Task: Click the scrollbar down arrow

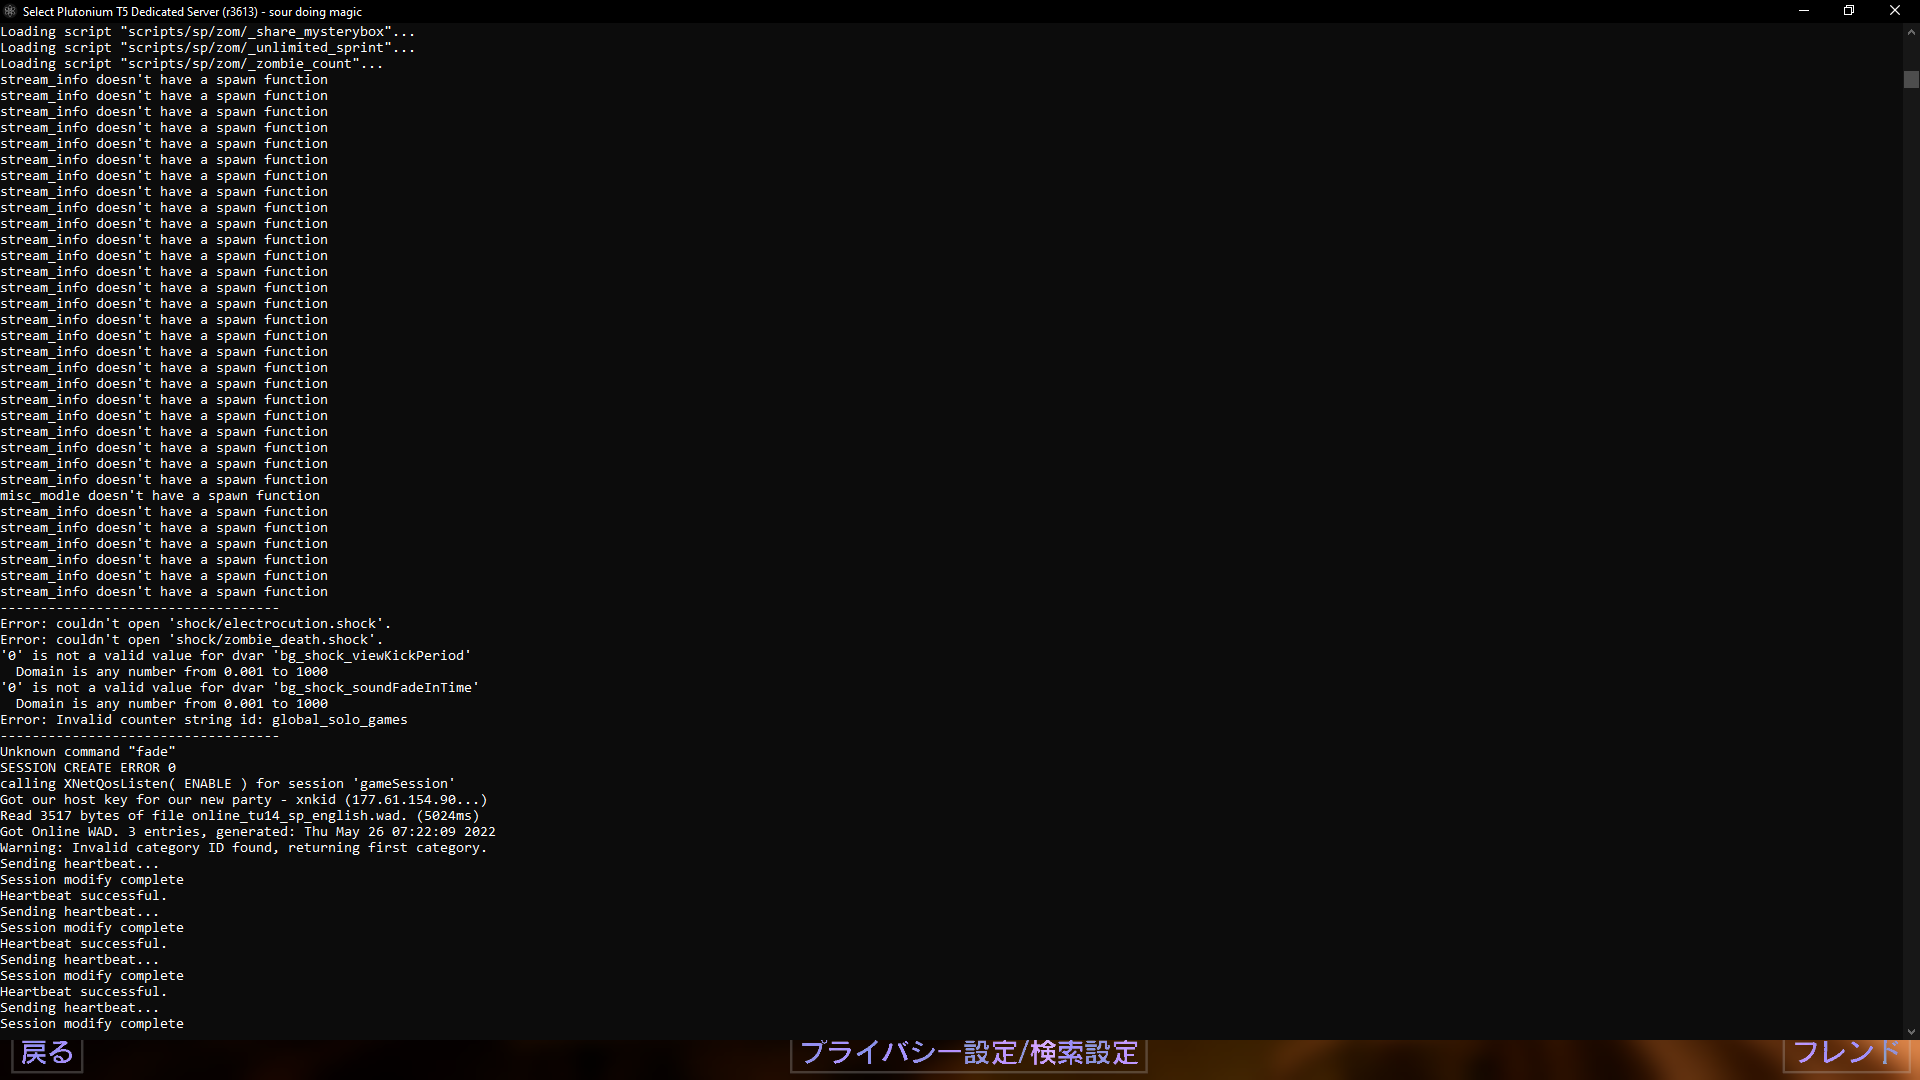Action: pos(1911,1032)
